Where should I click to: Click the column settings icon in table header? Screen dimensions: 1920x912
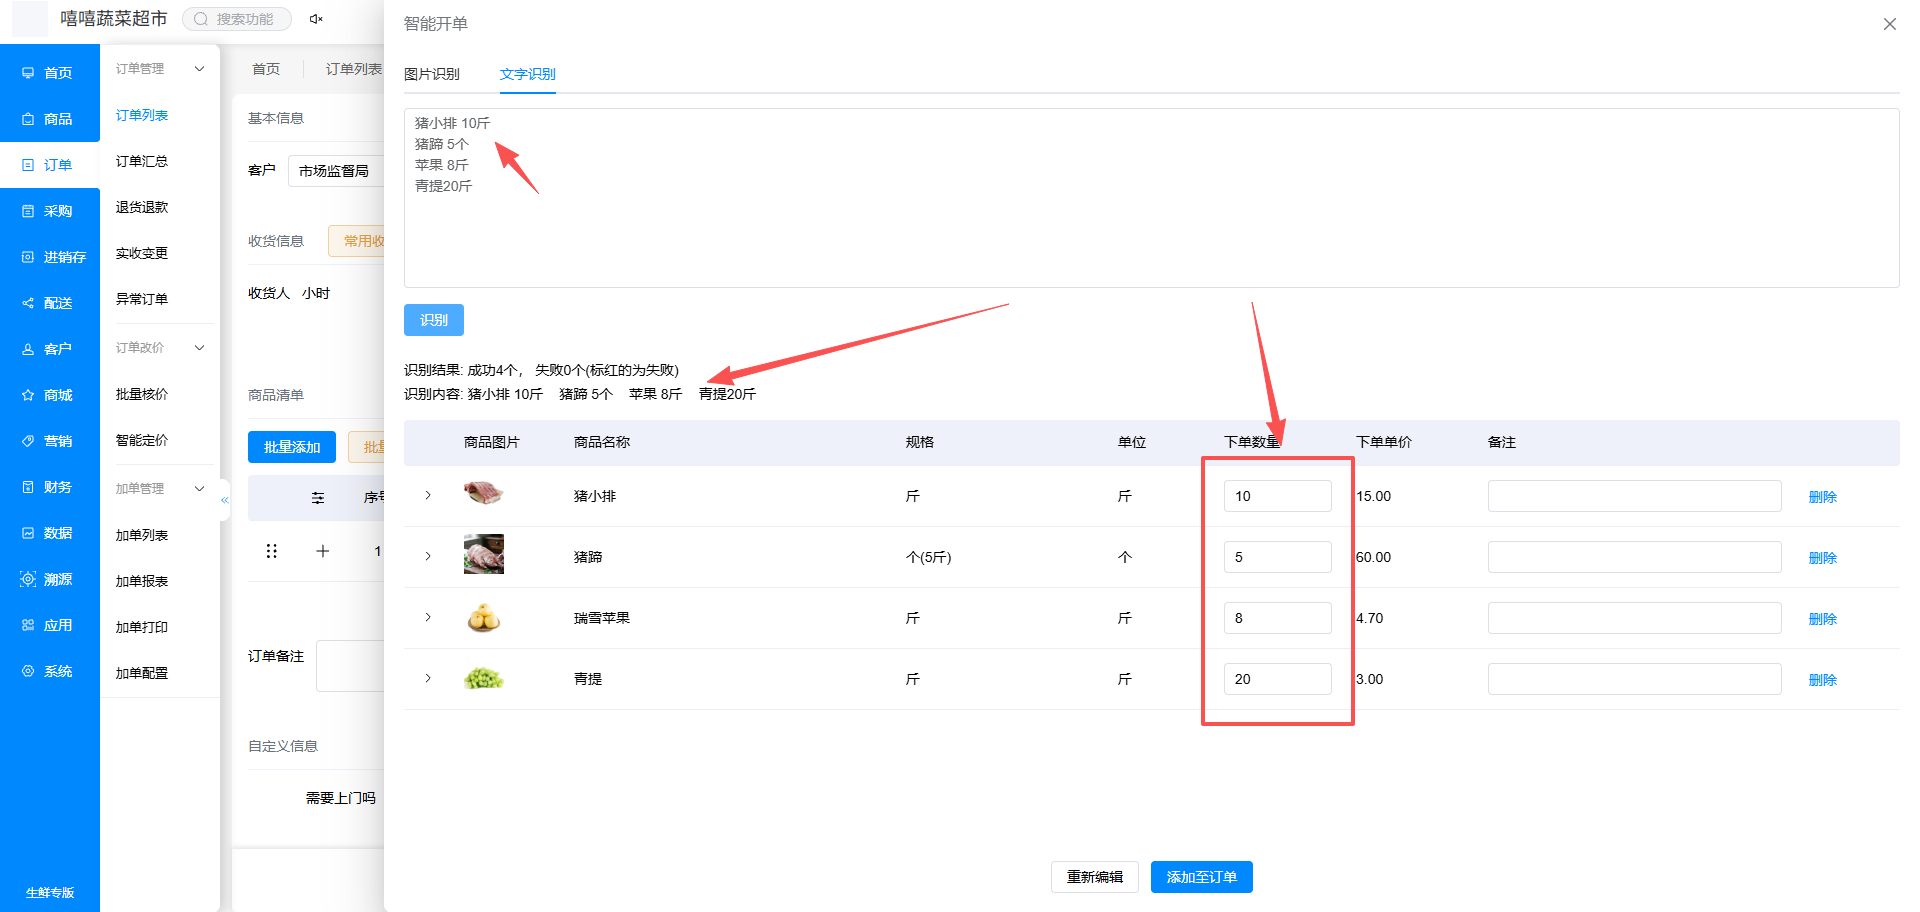pyautogui.click(x=318, y=497)
